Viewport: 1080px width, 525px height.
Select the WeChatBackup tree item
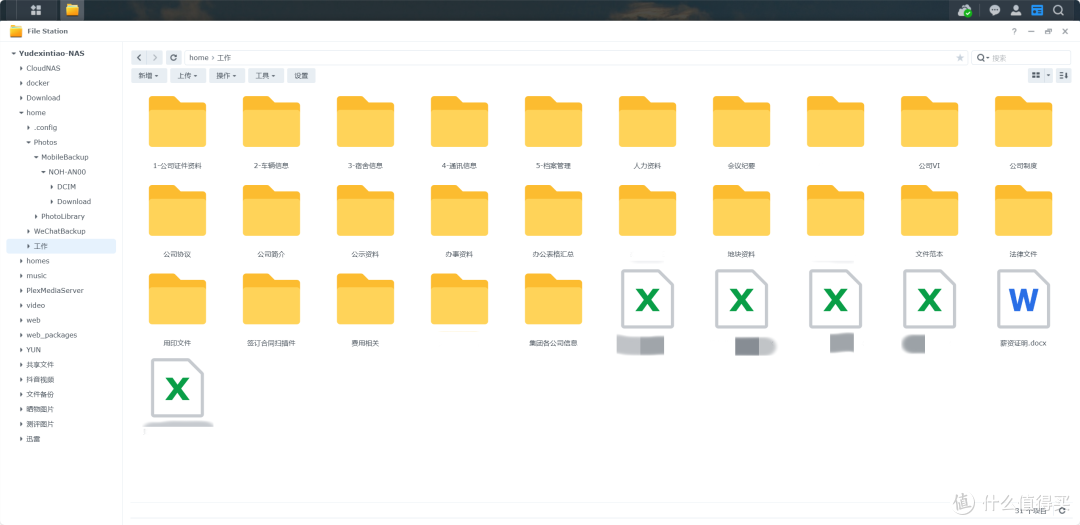pyautogui.click(x=60, y=231)
